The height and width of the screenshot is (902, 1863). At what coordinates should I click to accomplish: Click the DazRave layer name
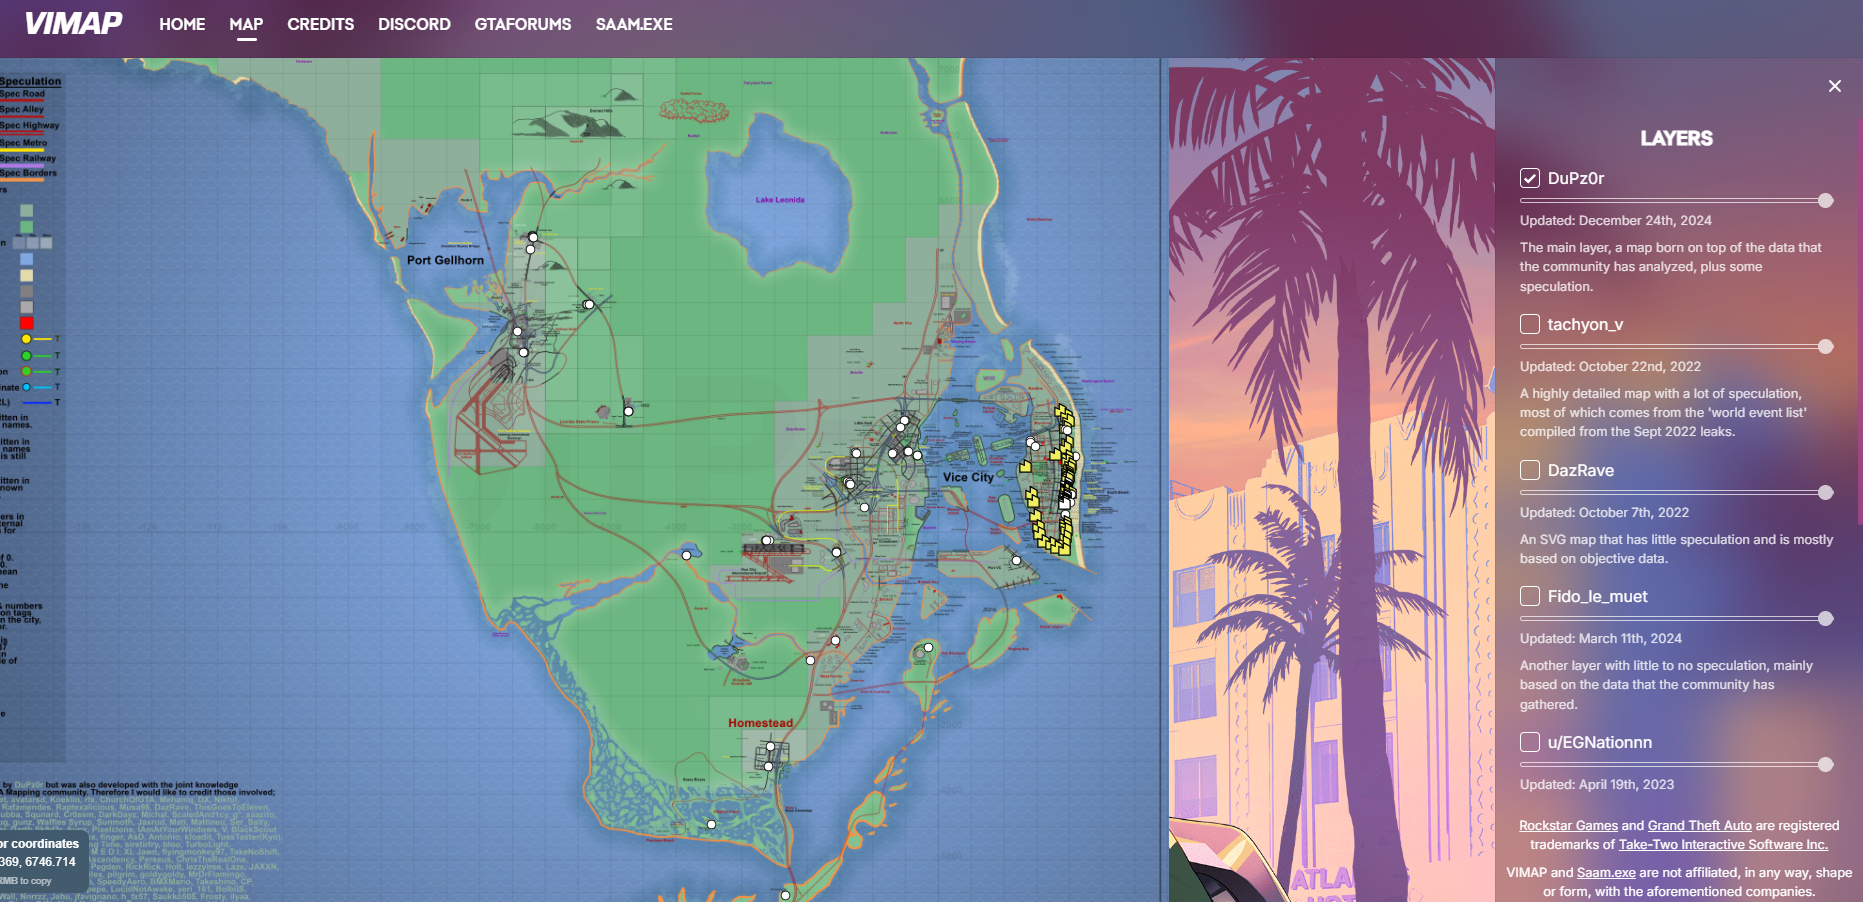[x=1581, y=470]
